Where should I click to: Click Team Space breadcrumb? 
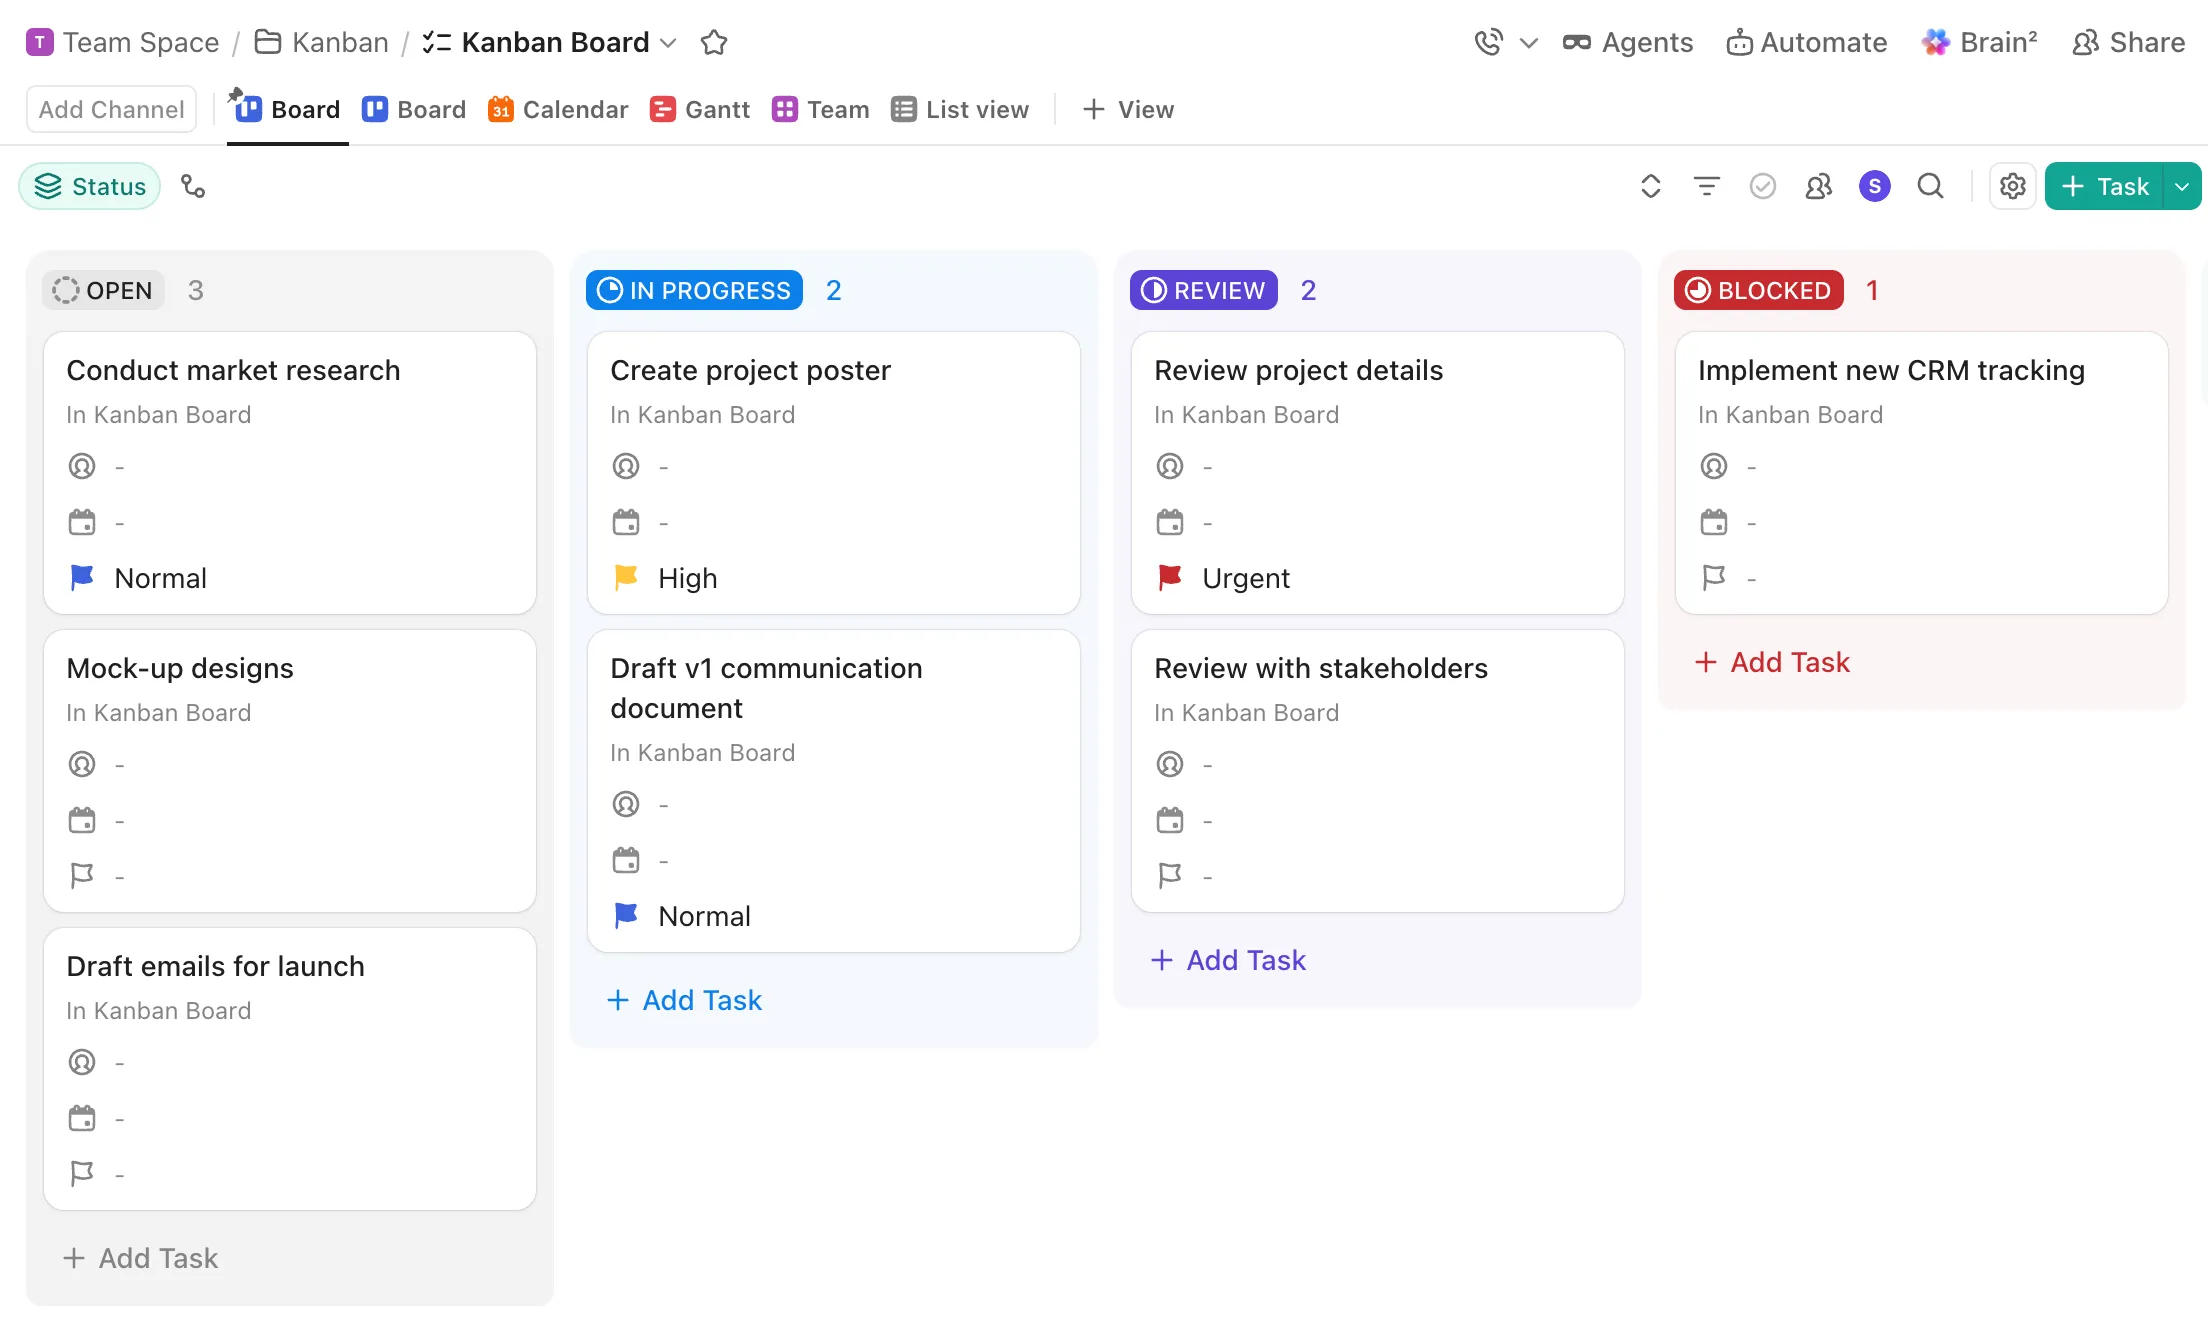tap(122, 42)
